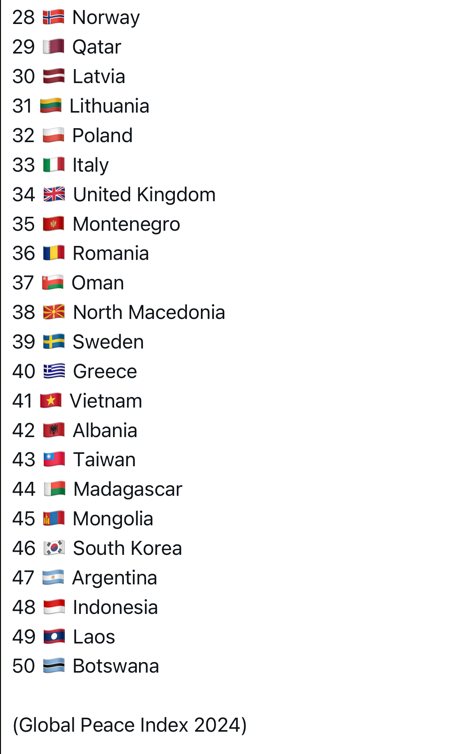
Task: Select the Greece flag icon
Action: coord(54,371)
